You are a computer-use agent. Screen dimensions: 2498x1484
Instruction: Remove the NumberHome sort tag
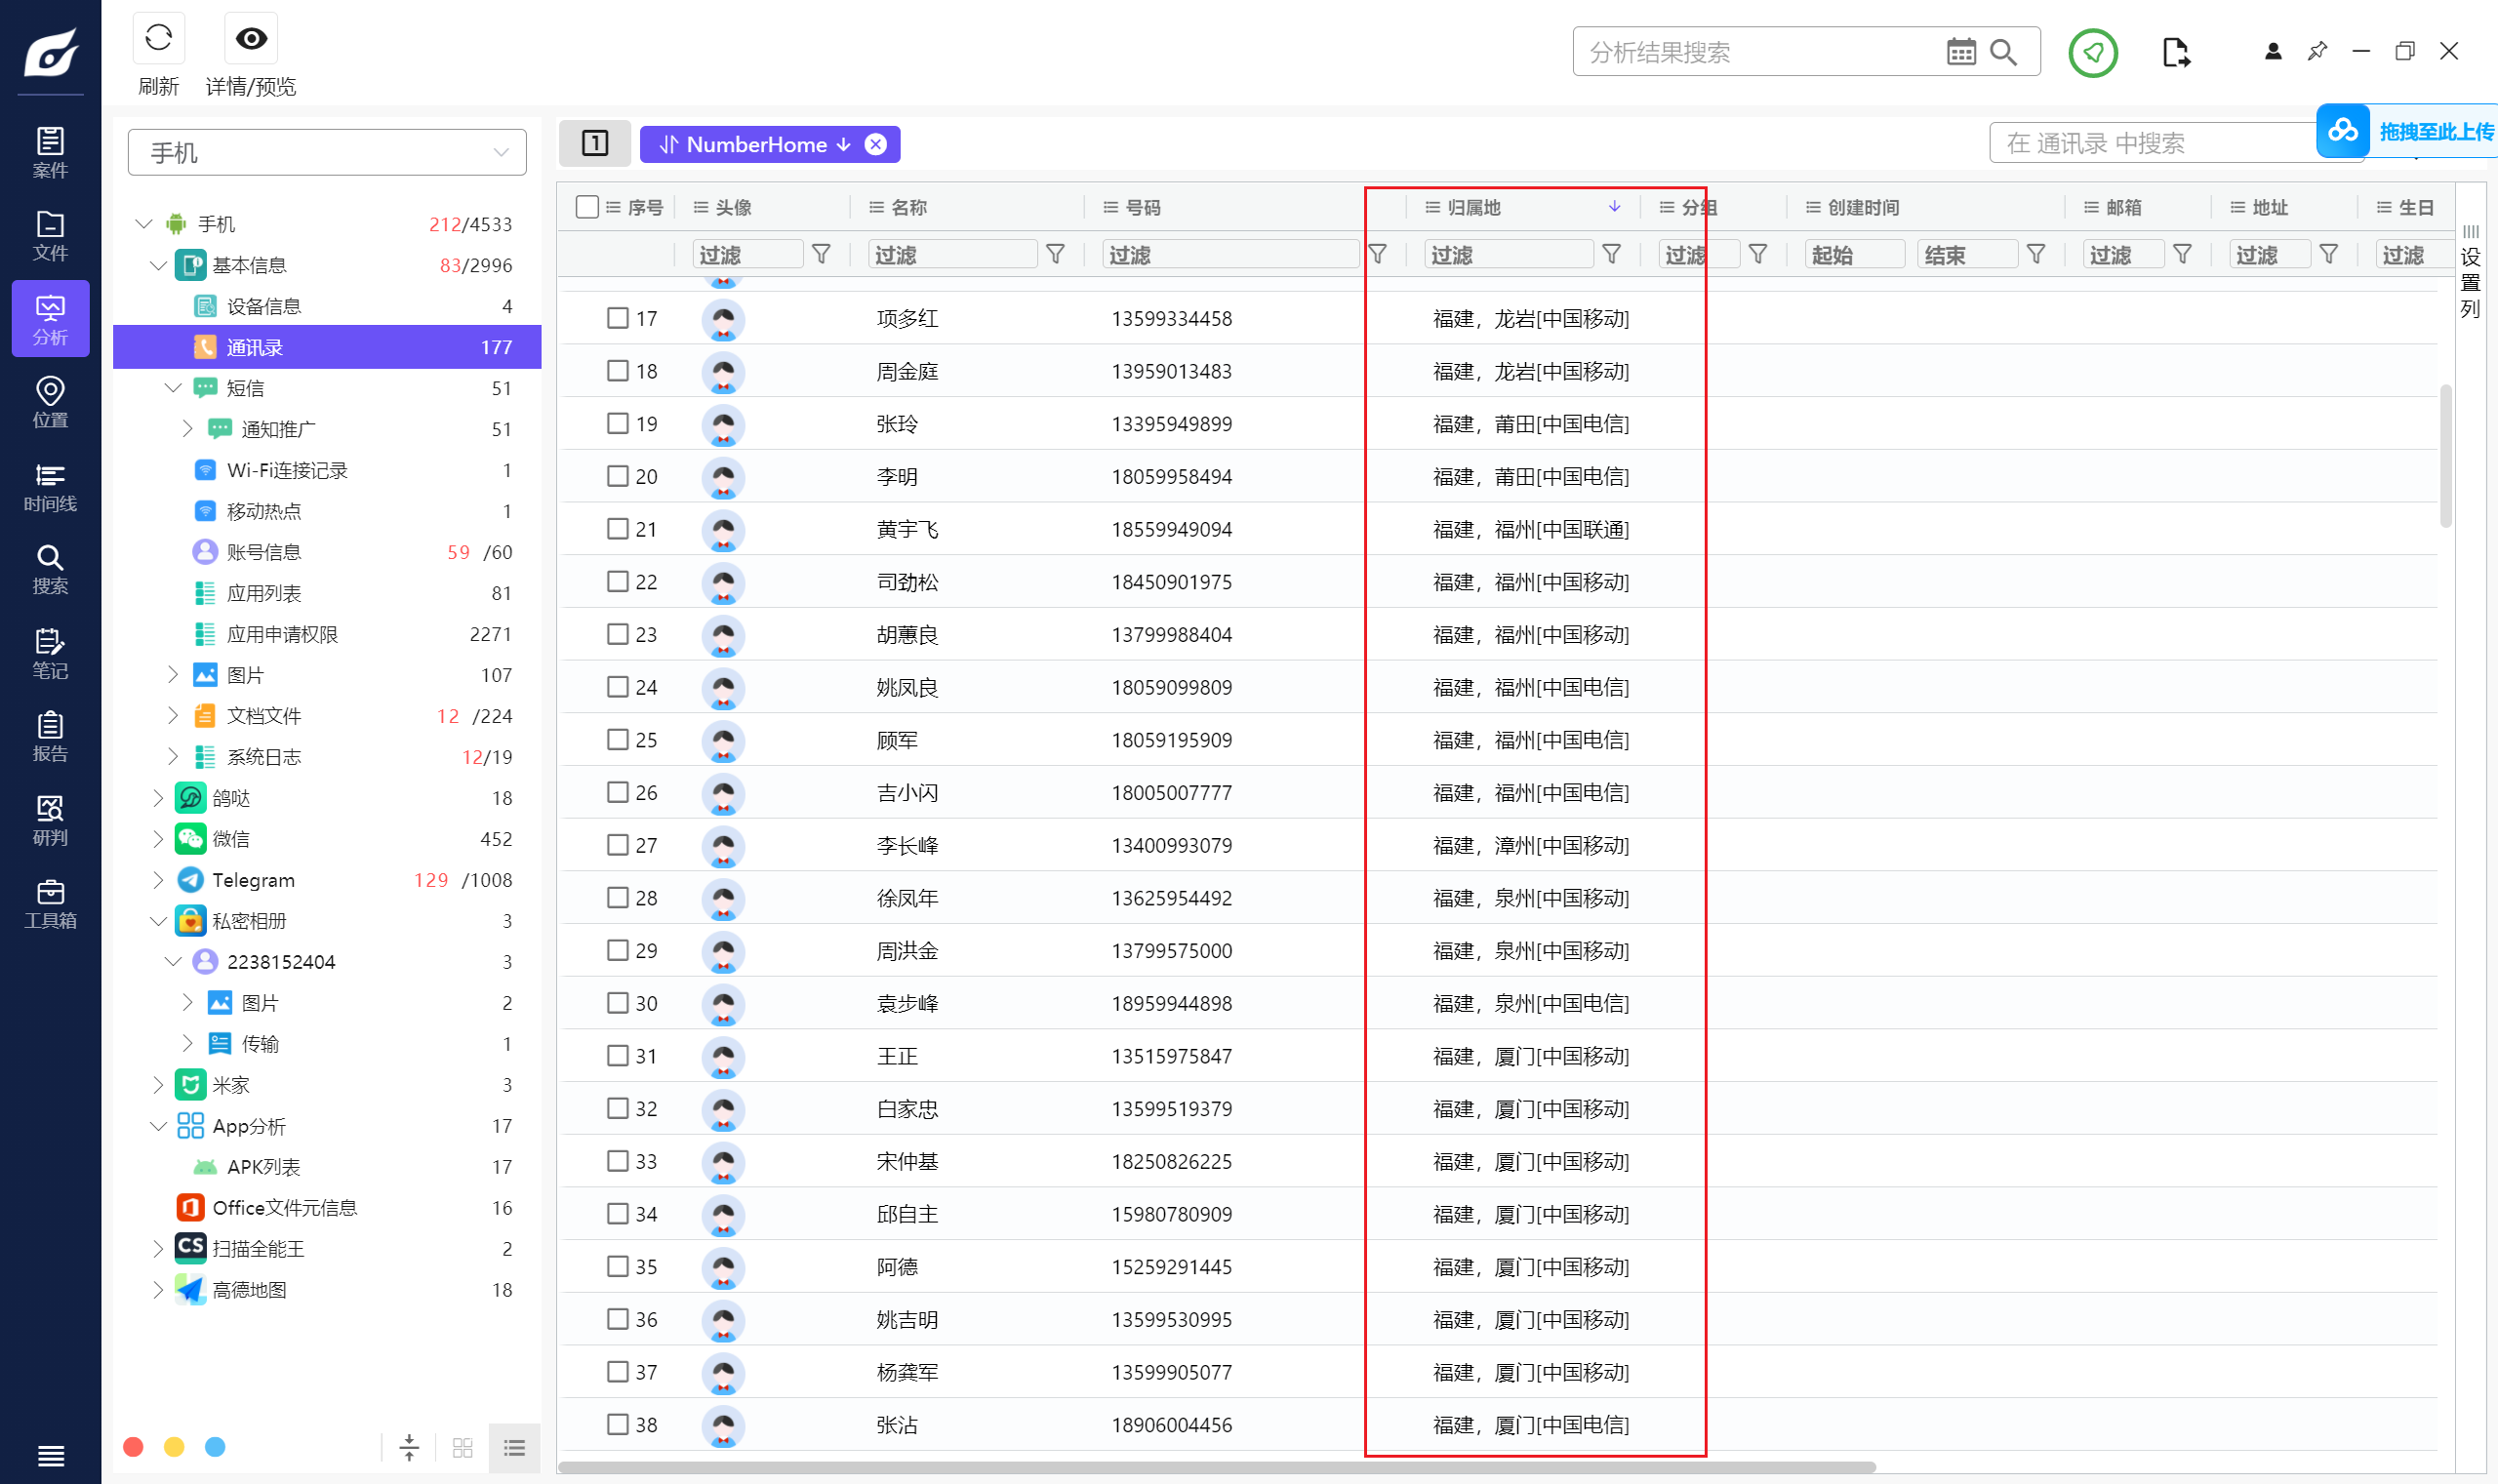[x=875, y=144]
